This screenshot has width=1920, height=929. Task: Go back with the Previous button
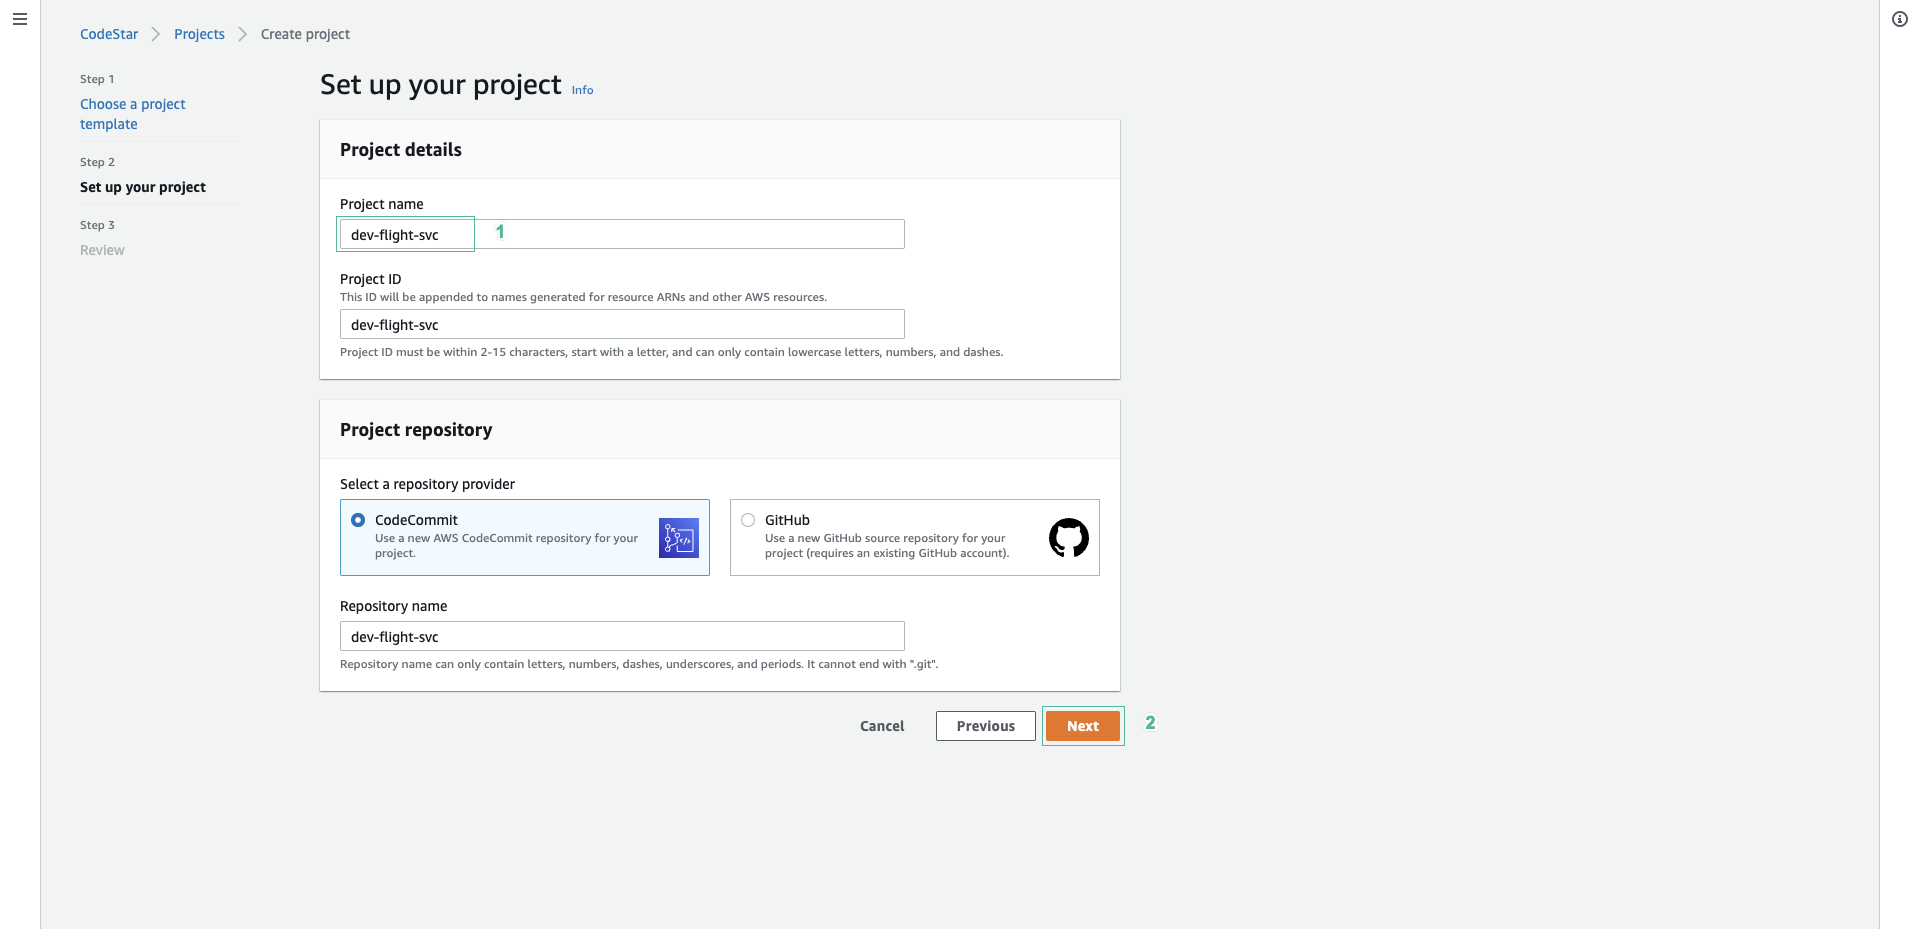click(x=985, y=726)
